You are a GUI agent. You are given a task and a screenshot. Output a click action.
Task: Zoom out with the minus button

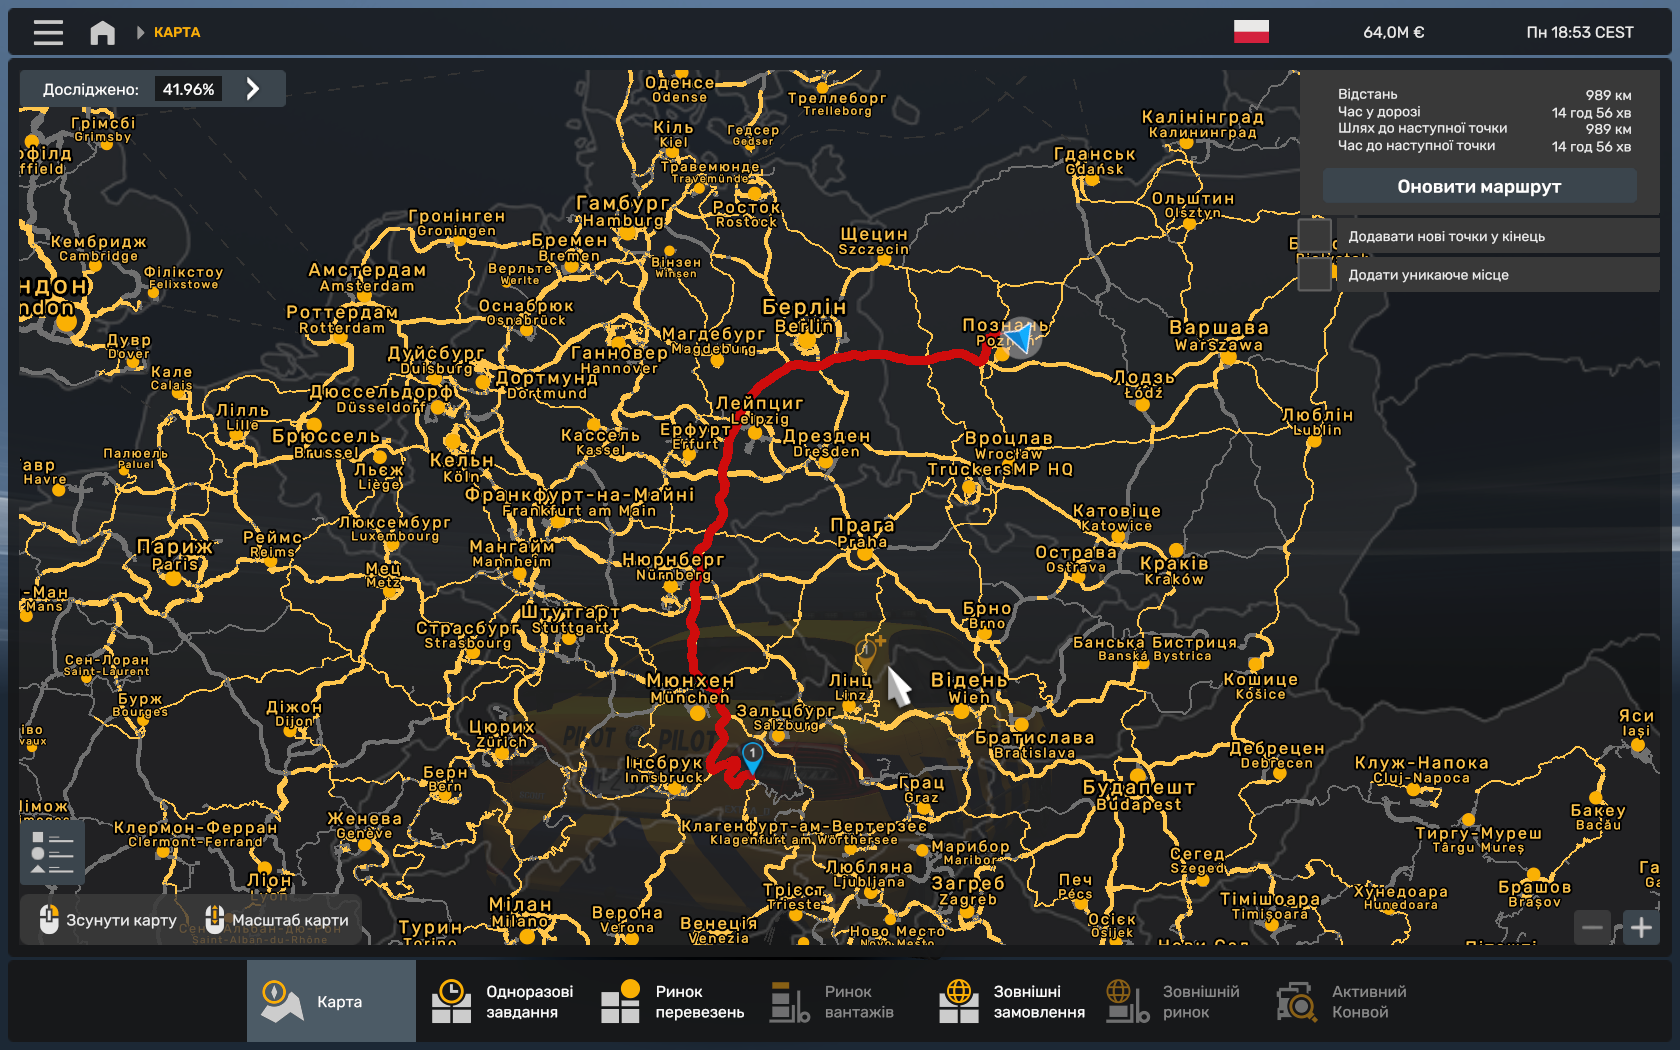click(x=1592, y=928)
